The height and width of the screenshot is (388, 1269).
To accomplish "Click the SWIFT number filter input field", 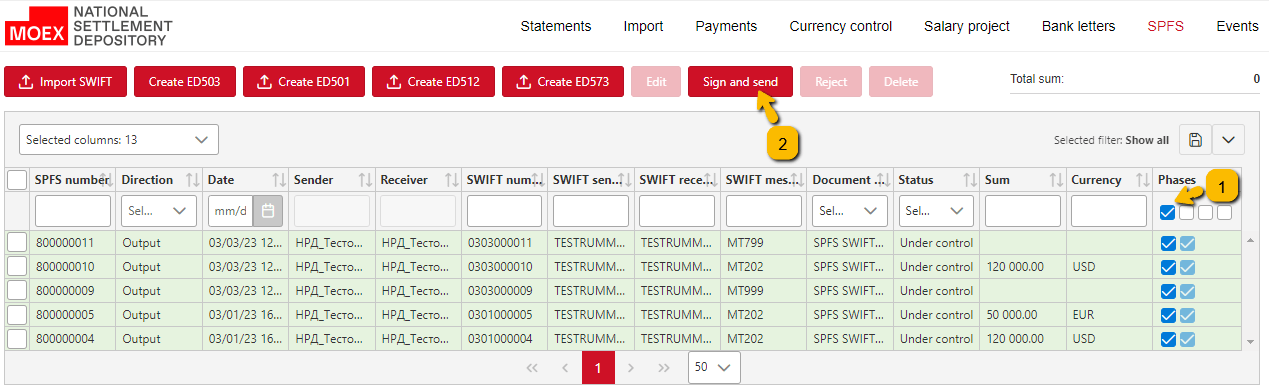I will [x=504, y=211].
